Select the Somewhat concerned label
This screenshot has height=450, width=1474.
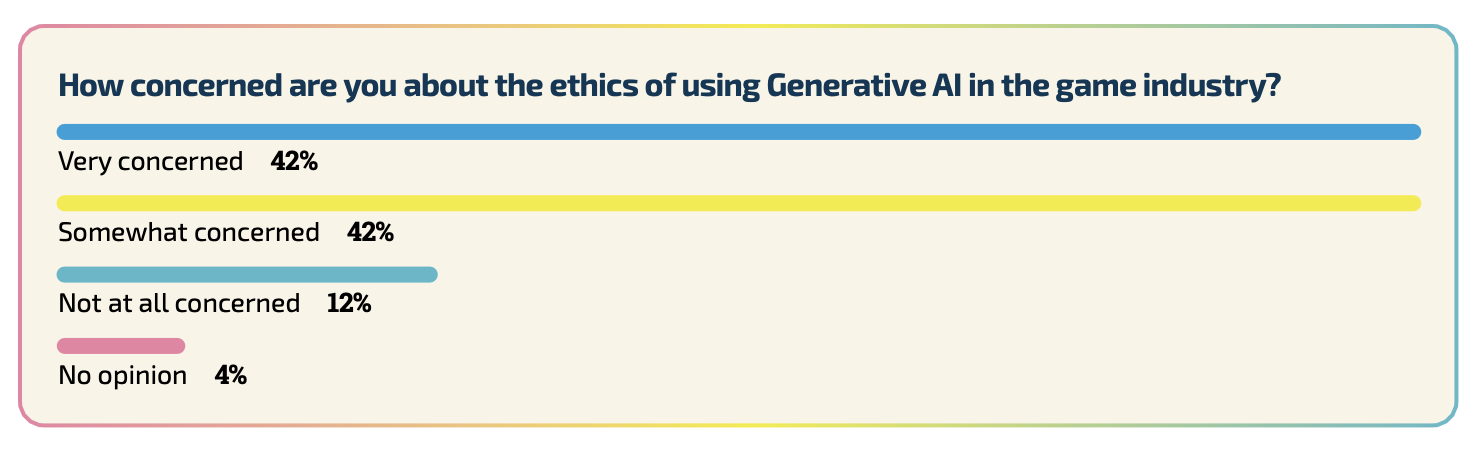pyautogui.click(x=189, y=233)
